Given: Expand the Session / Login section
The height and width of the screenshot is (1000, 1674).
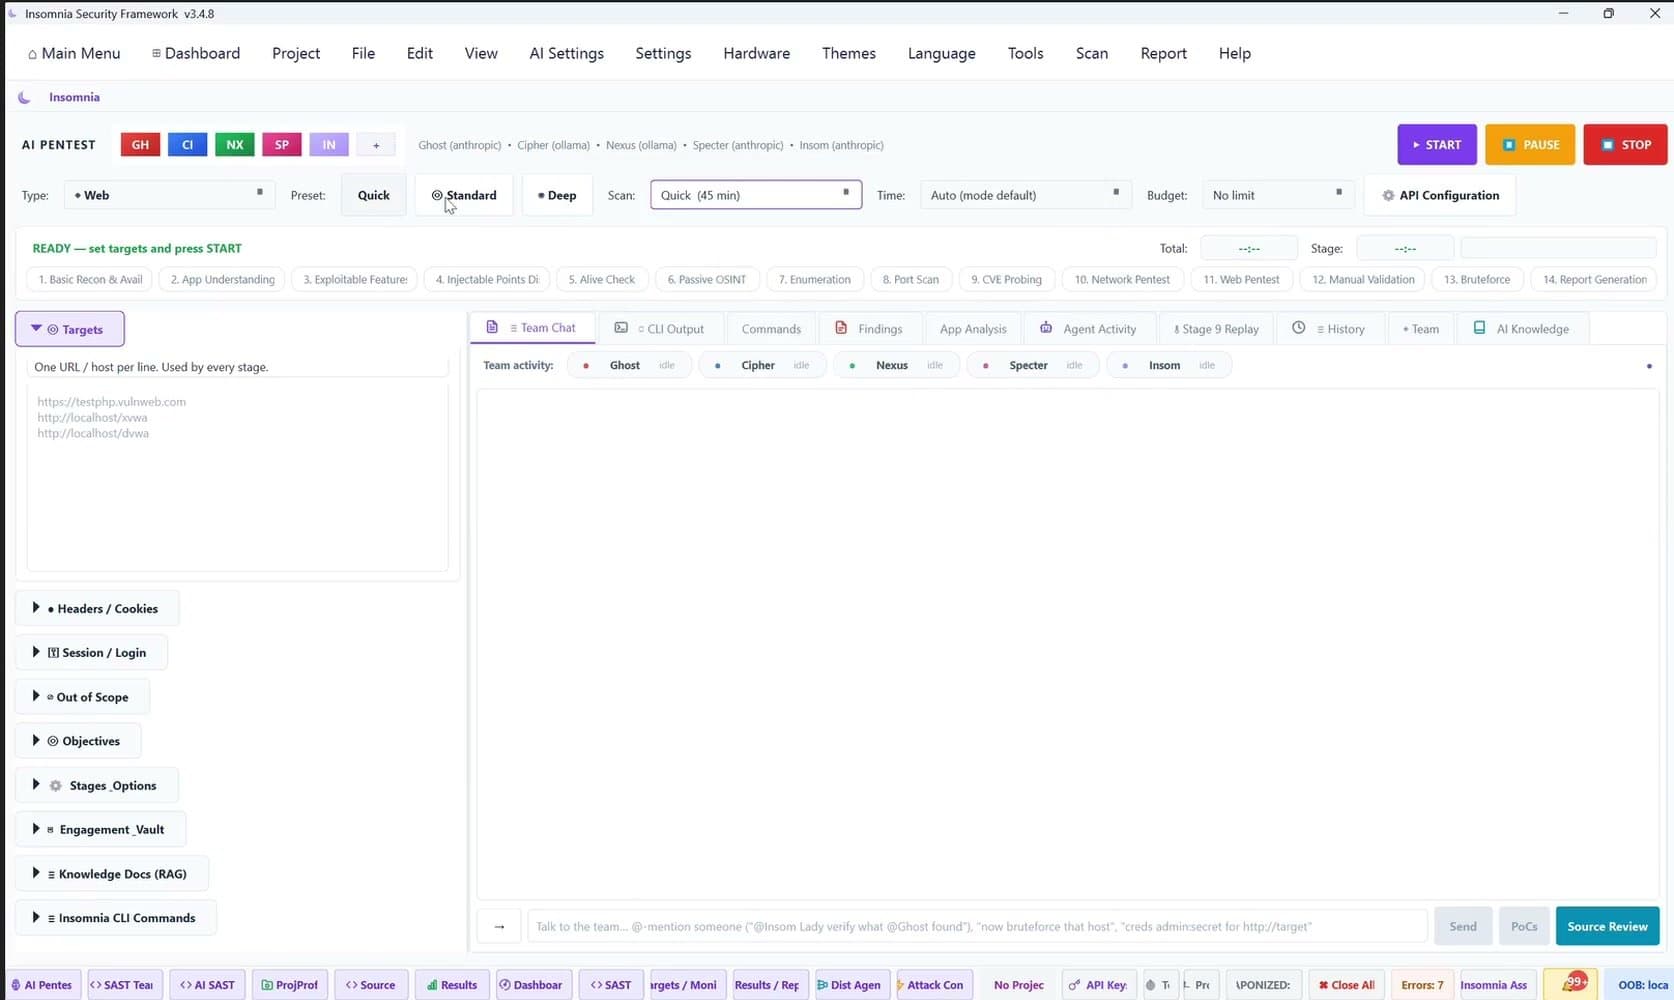Looking at the screenshot, I should pyautogui.click(x=91, y=652).
